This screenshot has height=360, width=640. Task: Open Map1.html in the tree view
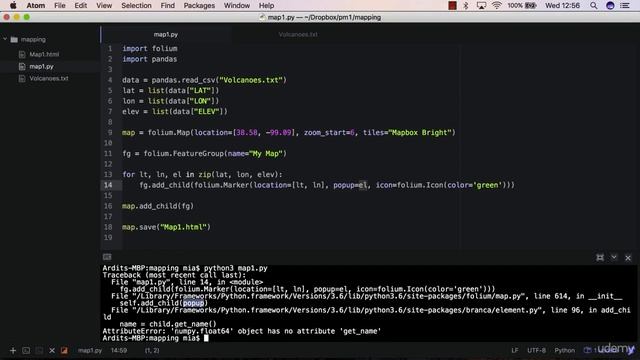[44, 54]
